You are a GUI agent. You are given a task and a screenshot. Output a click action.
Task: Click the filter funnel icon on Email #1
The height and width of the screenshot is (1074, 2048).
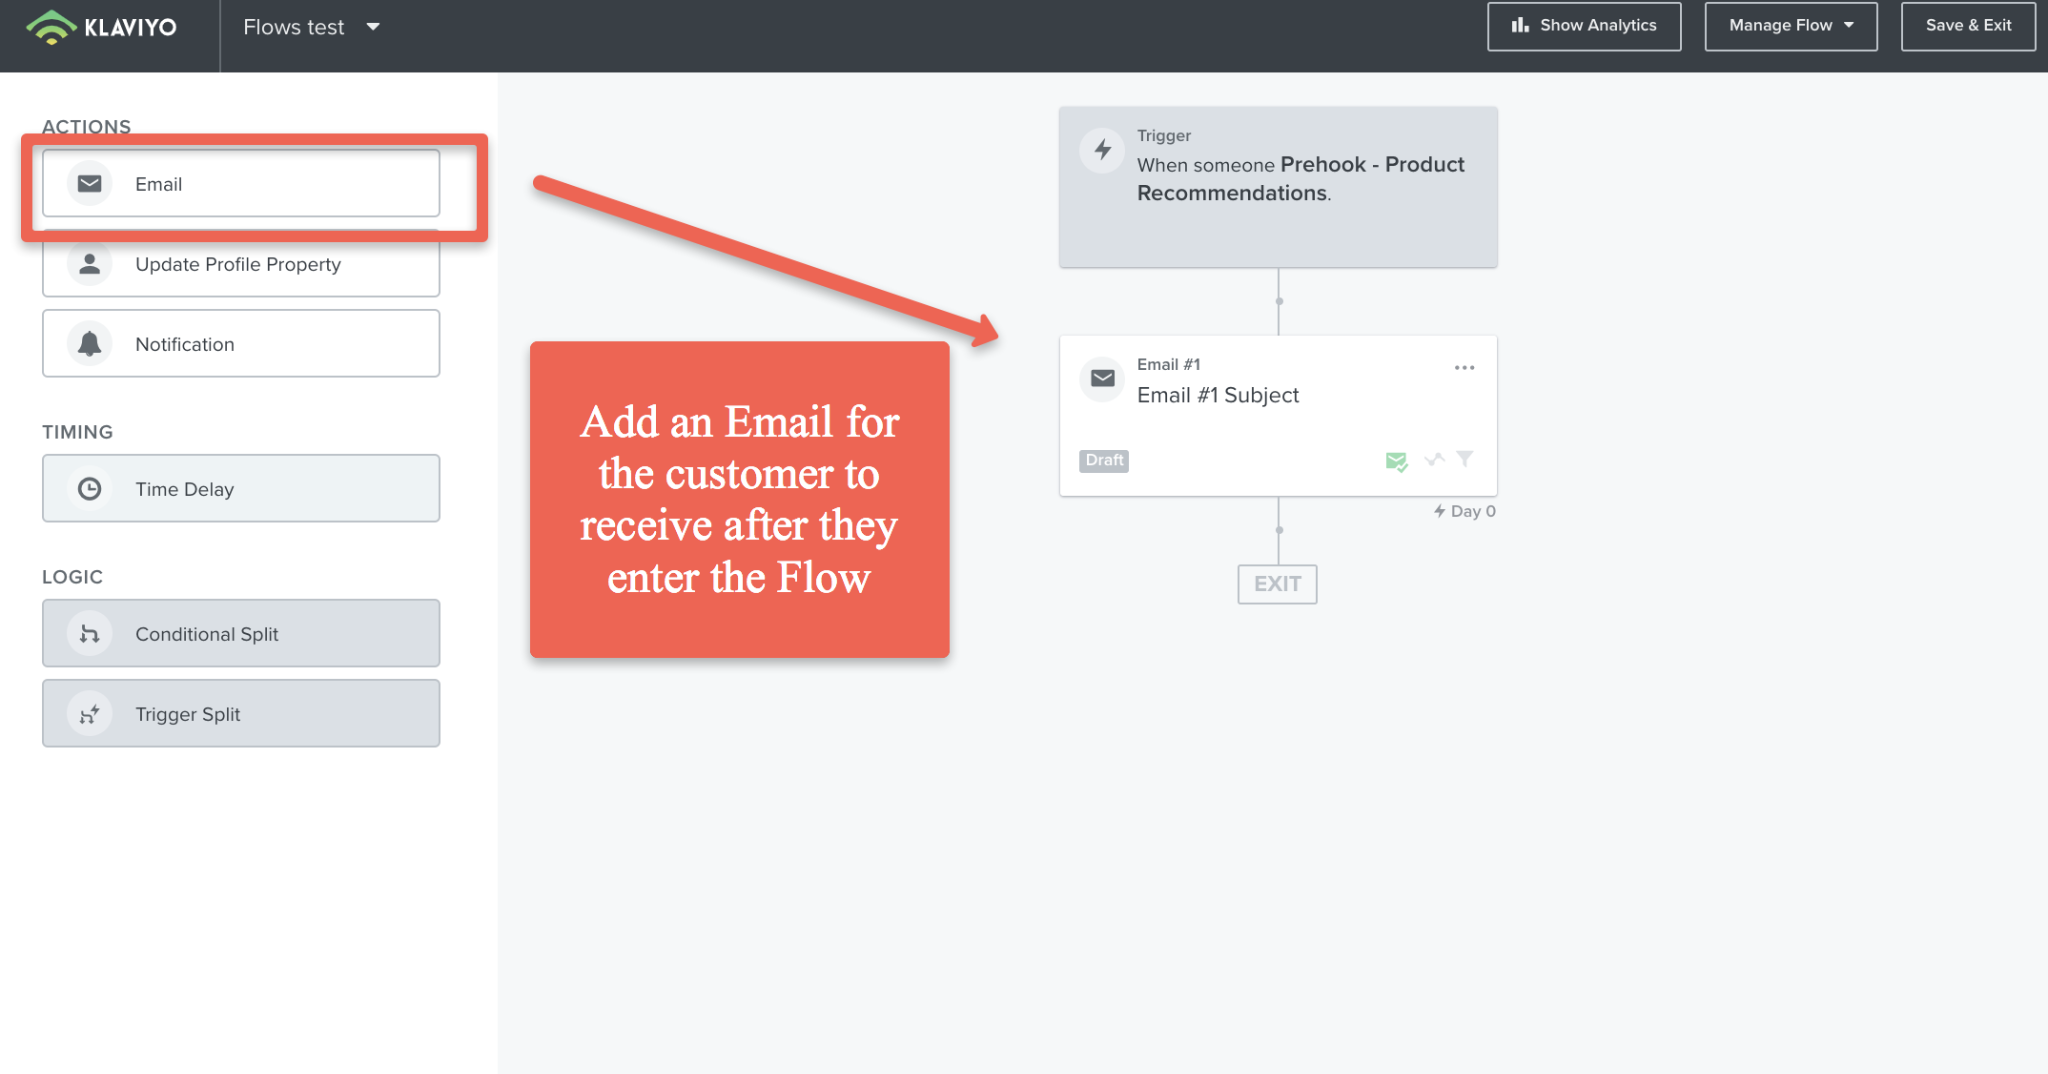1465,459
